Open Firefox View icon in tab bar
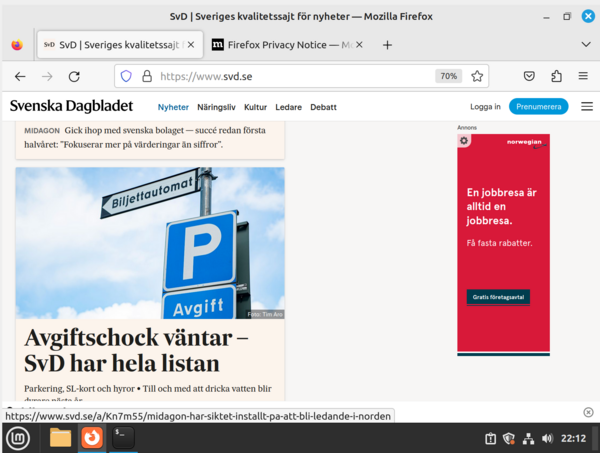Image resolution: width=600 pixels, height=453 pixels. pyautogui.click(x=17, y=45)
